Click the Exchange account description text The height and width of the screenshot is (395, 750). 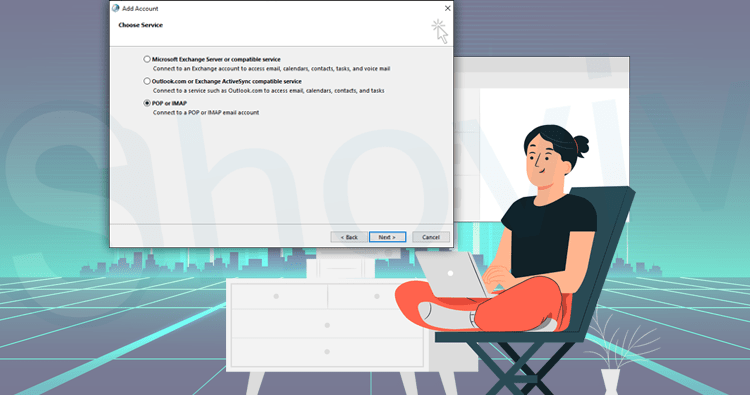click(272, 69)
